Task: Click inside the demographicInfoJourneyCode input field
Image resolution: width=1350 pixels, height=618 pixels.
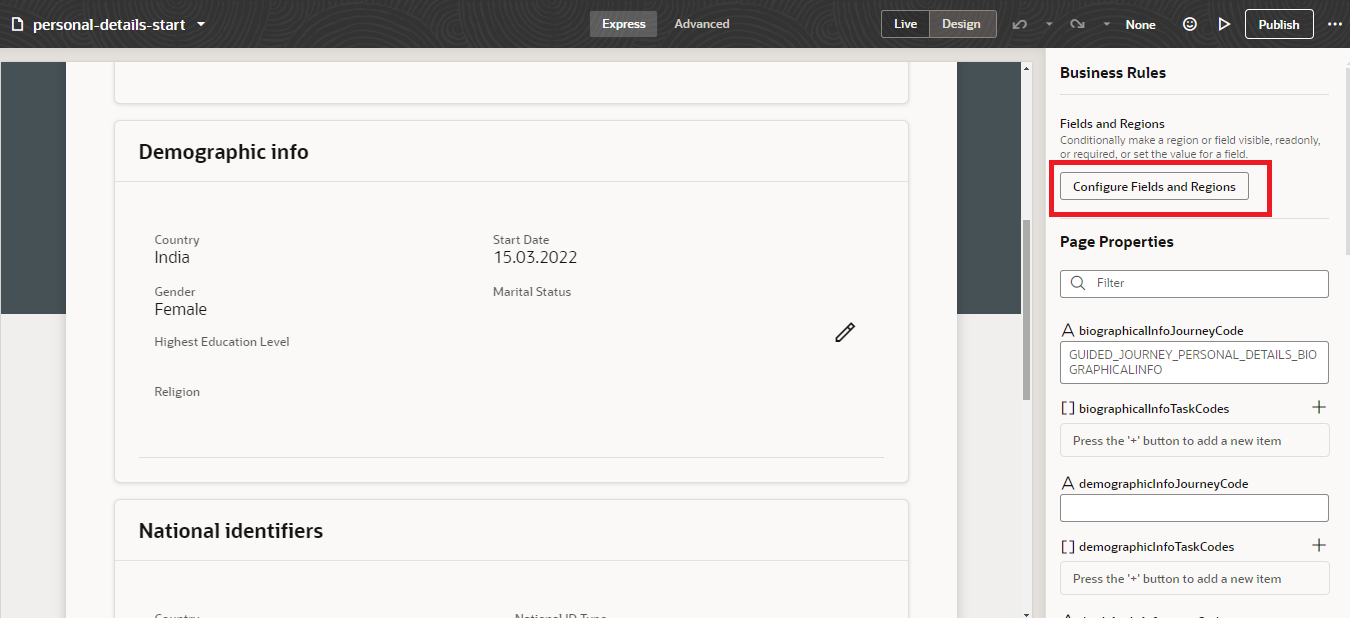Action: click(x=1193, y=507)
